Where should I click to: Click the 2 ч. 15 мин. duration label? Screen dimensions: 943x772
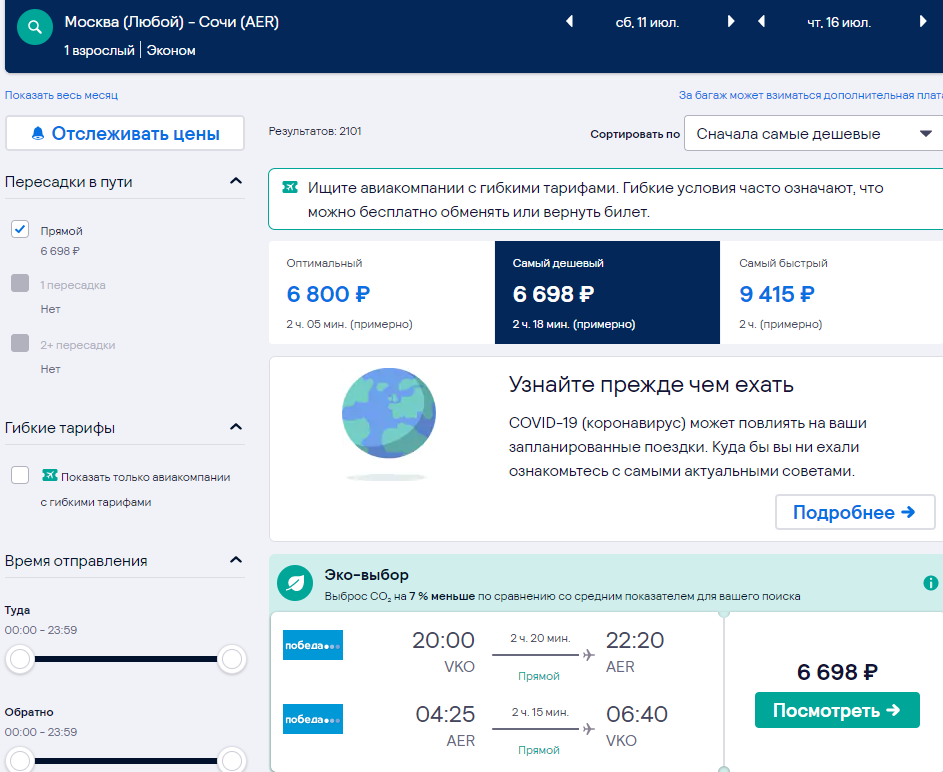(540, 712)
